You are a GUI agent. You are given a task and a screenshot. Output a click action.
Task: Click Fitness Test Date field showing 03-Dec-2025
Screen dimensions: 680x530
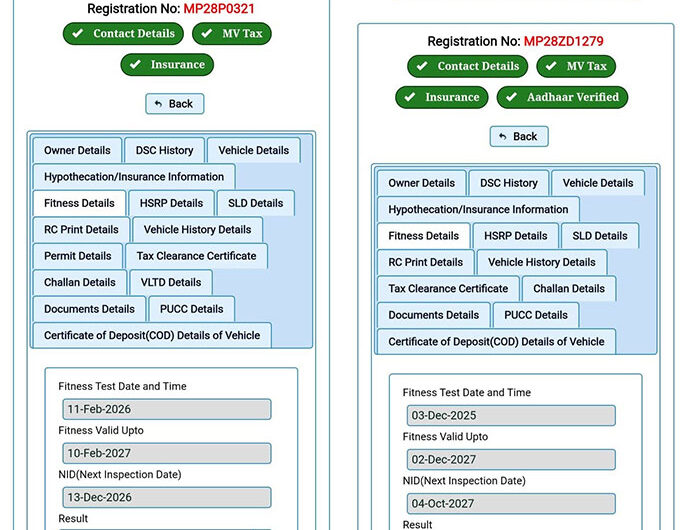point(510,415)
